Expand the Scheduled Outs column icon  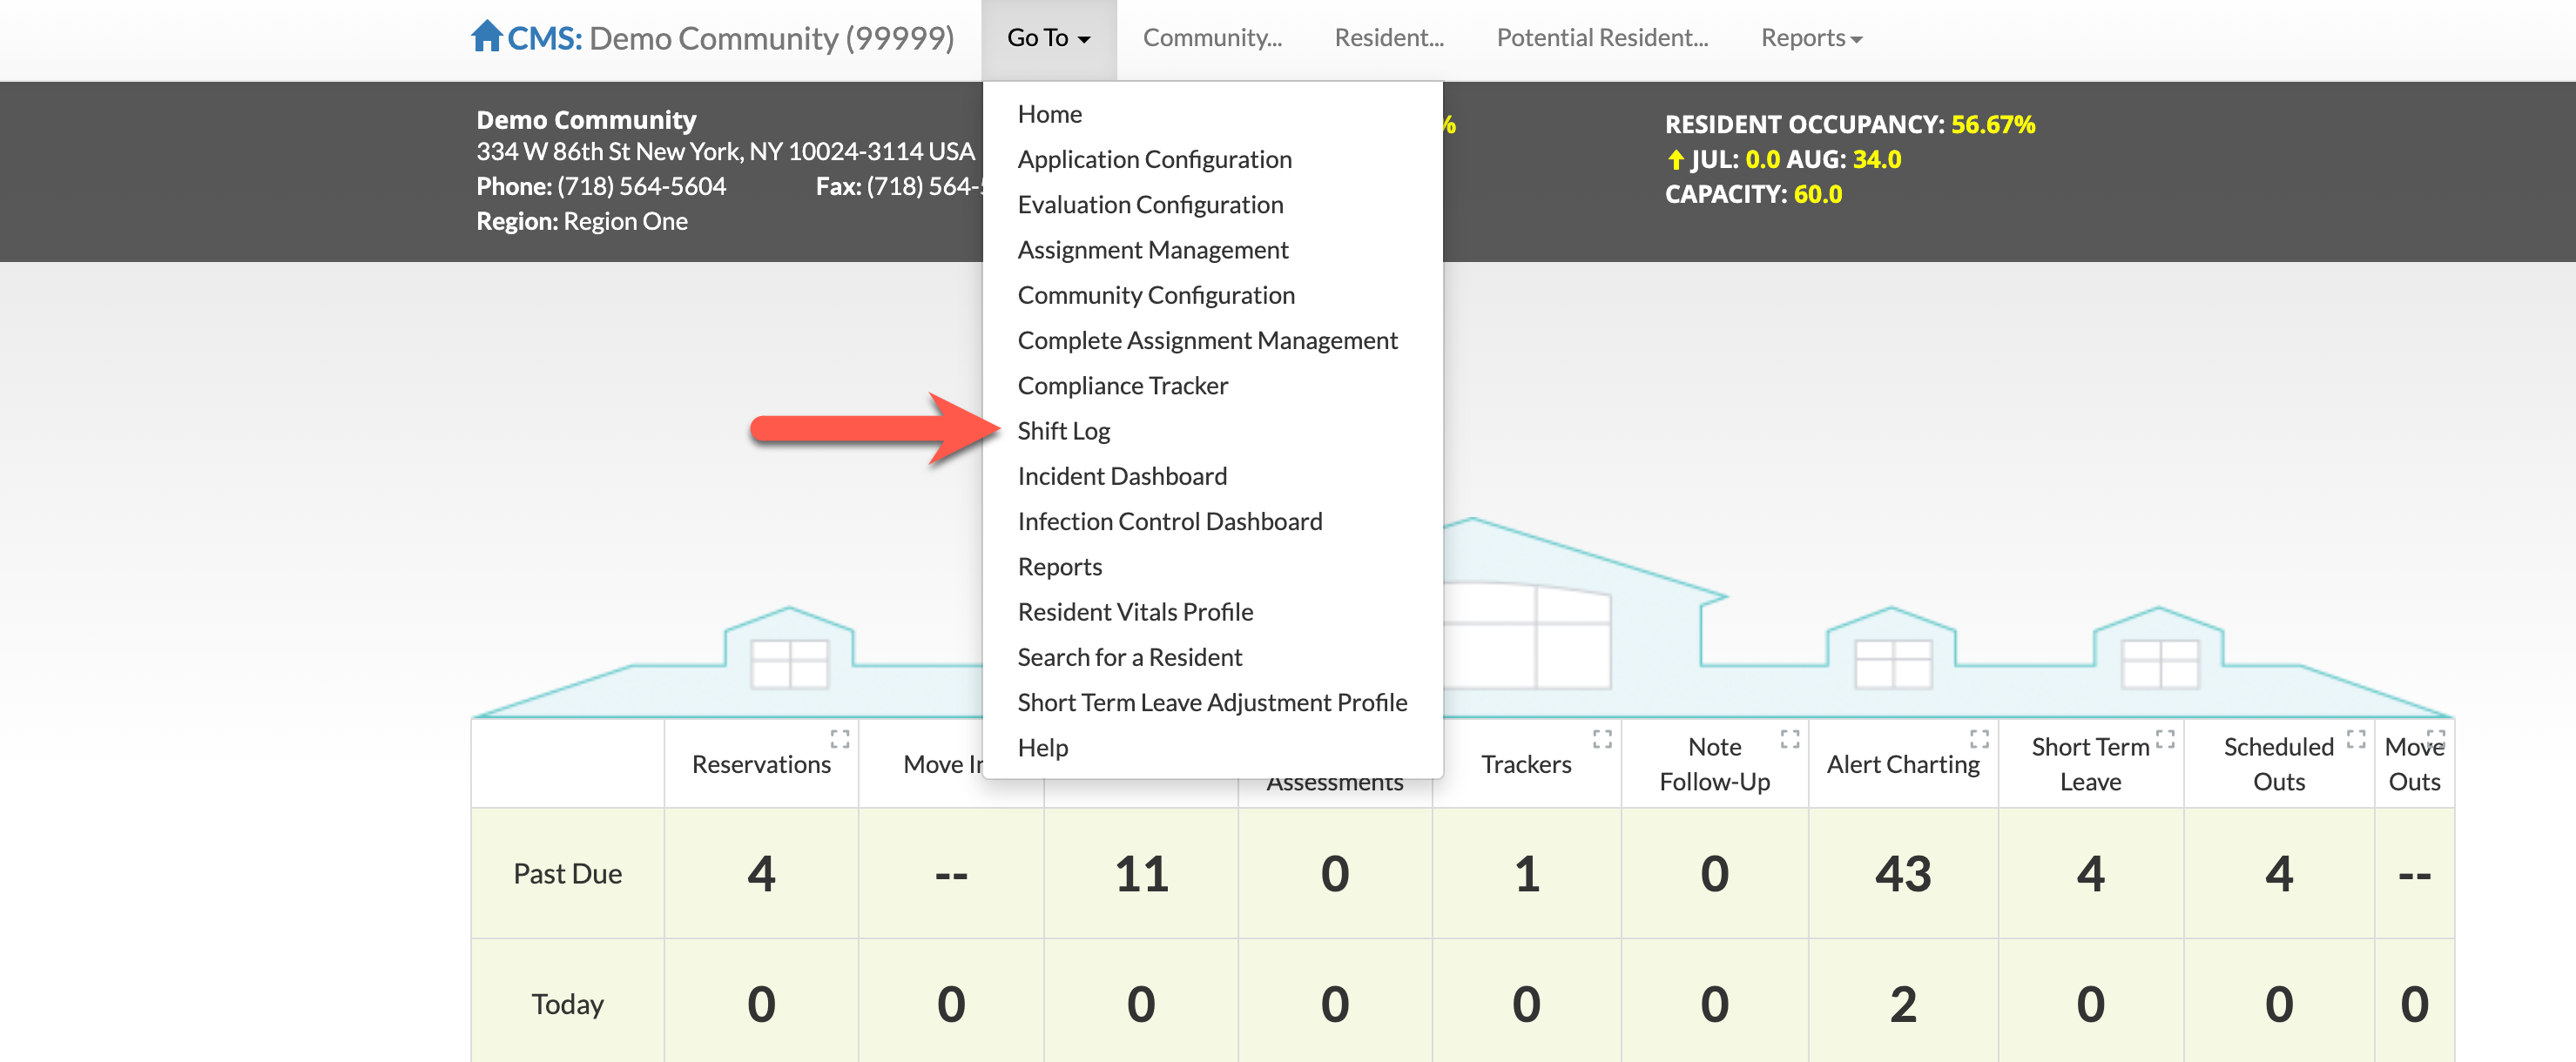click(x=2356, y=739)
